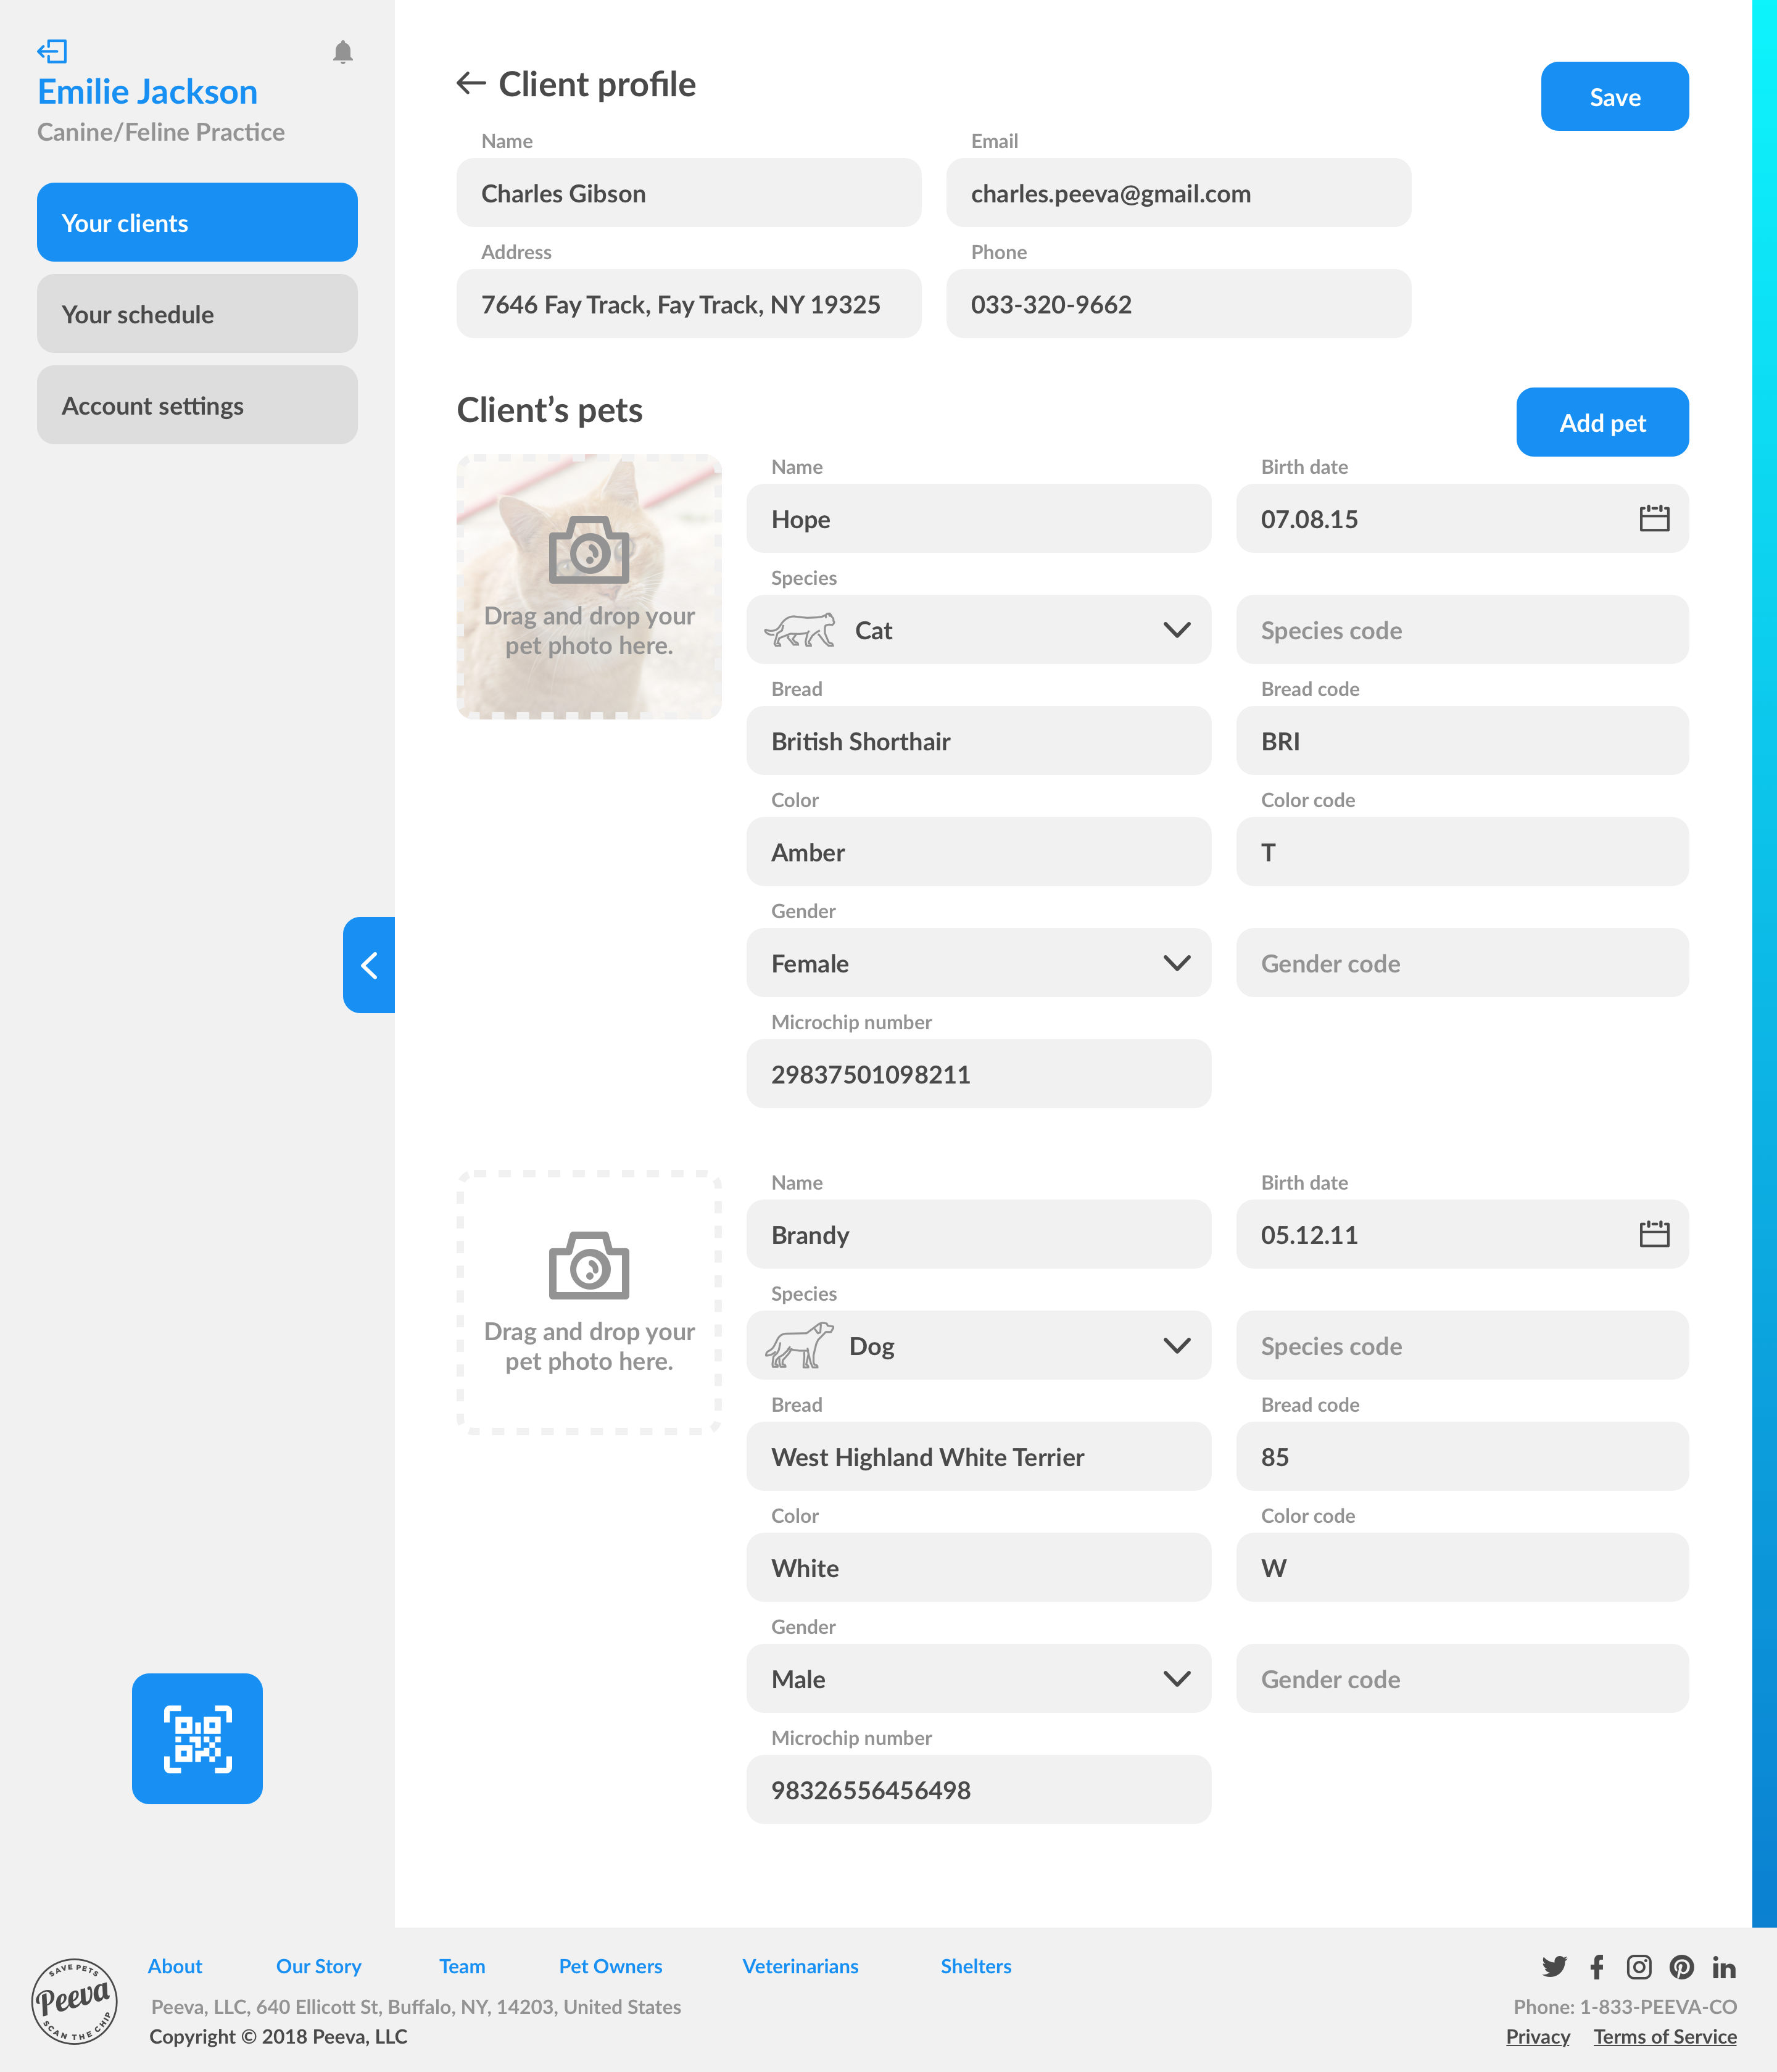Click the Peeva logo in the footer
Viewport: 1777px width, 2072px height.
click(74, 2000)
